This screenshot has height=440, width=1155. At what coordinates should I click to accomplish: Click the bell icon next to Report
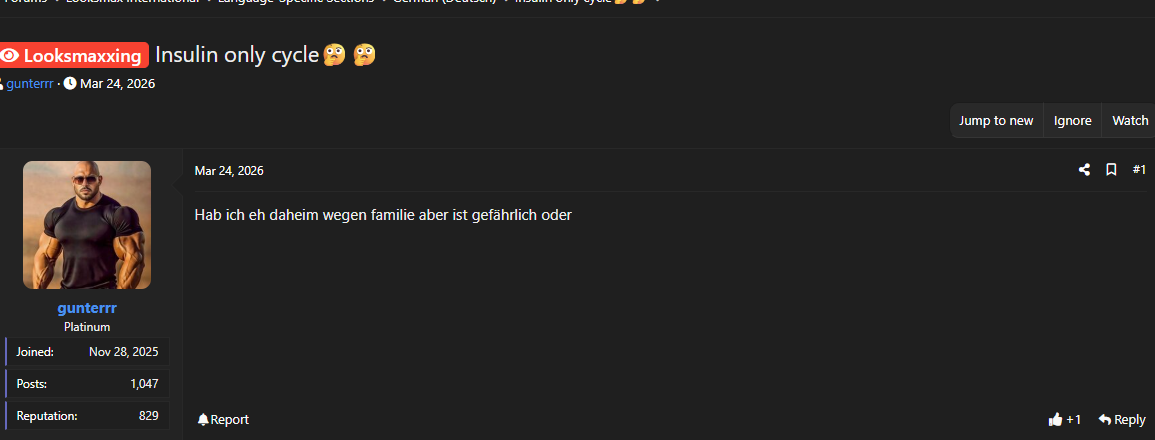(x=203, y=419)
